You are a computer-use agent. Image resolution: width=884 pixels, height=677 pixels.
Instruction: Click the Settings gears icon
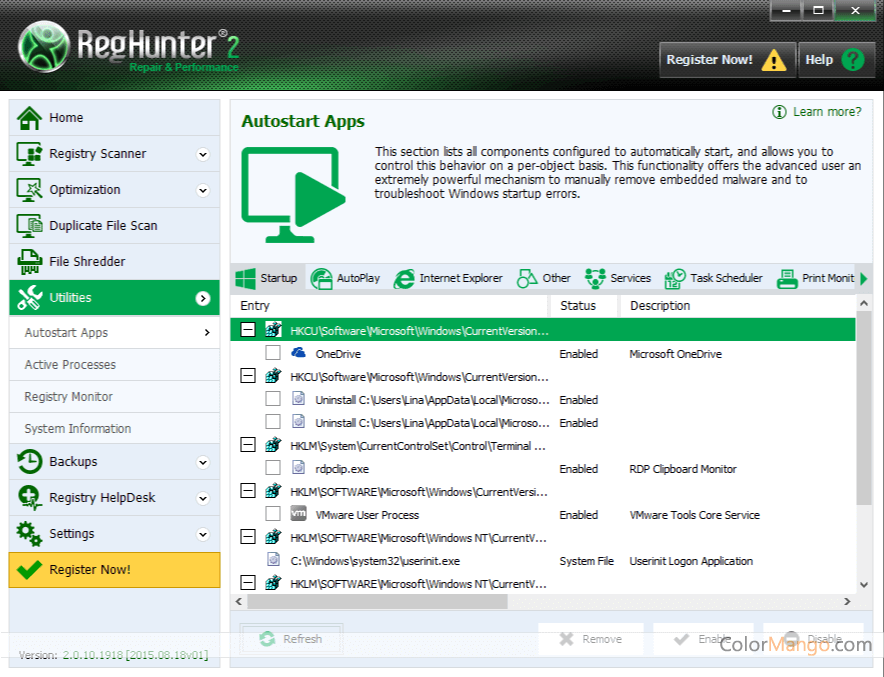[29, 534]
